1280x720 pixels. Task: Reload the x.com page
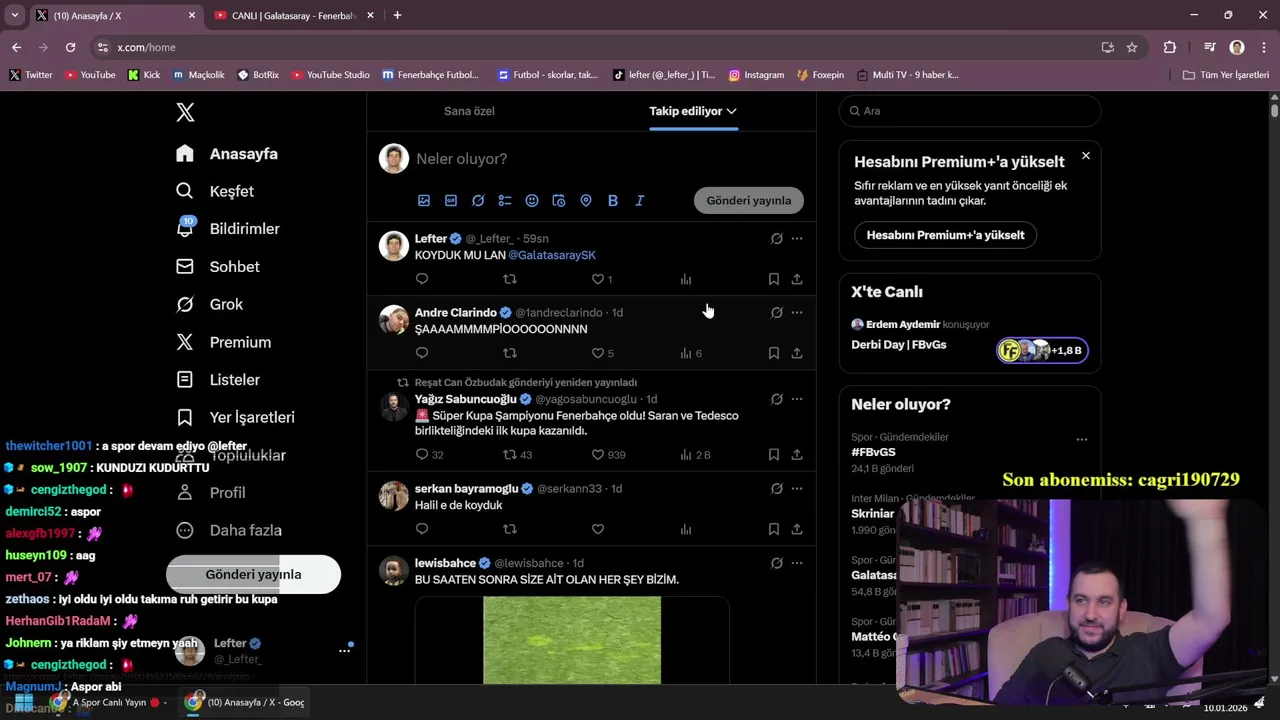70,47
